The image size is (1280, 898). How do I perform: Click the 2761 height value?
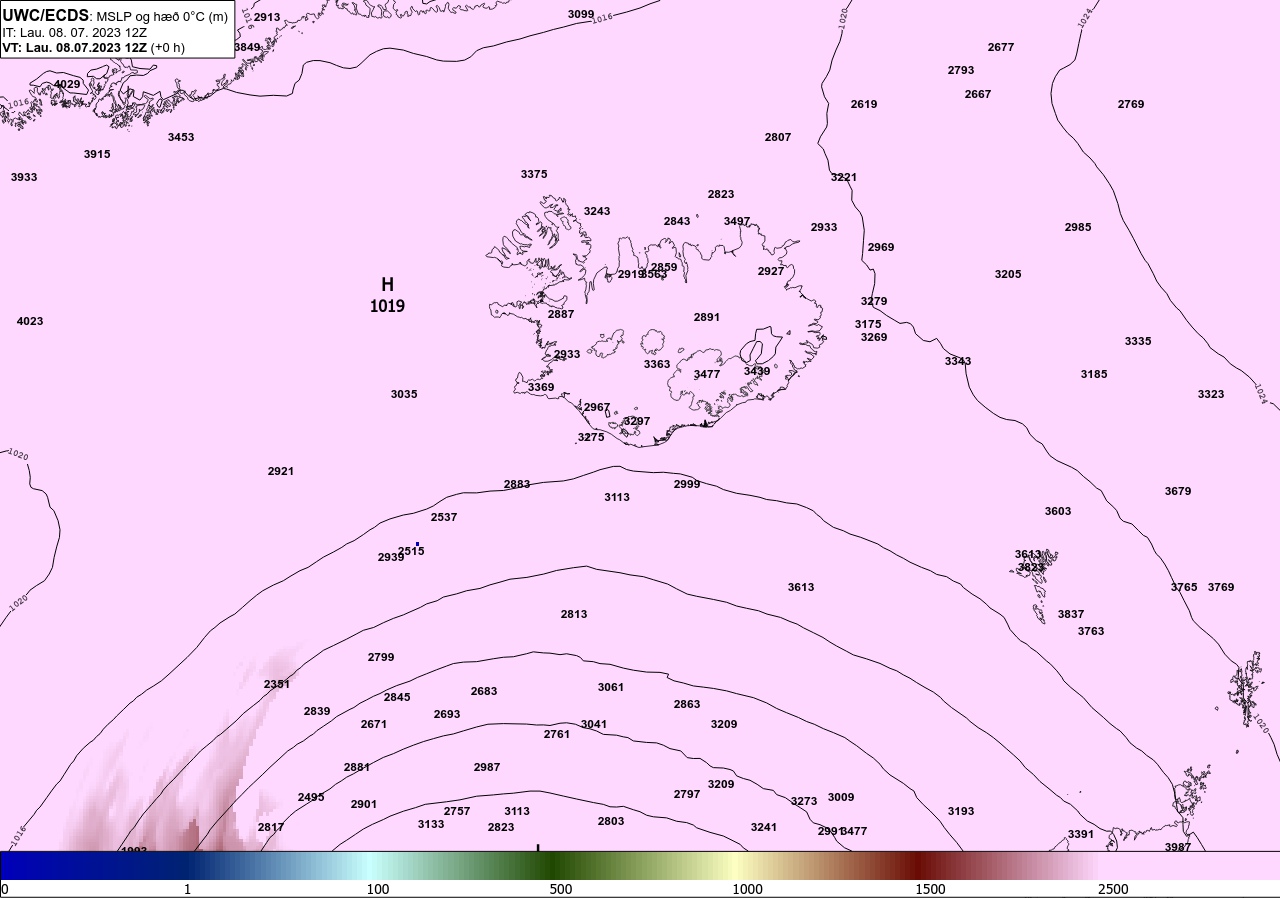pos(557,734)
